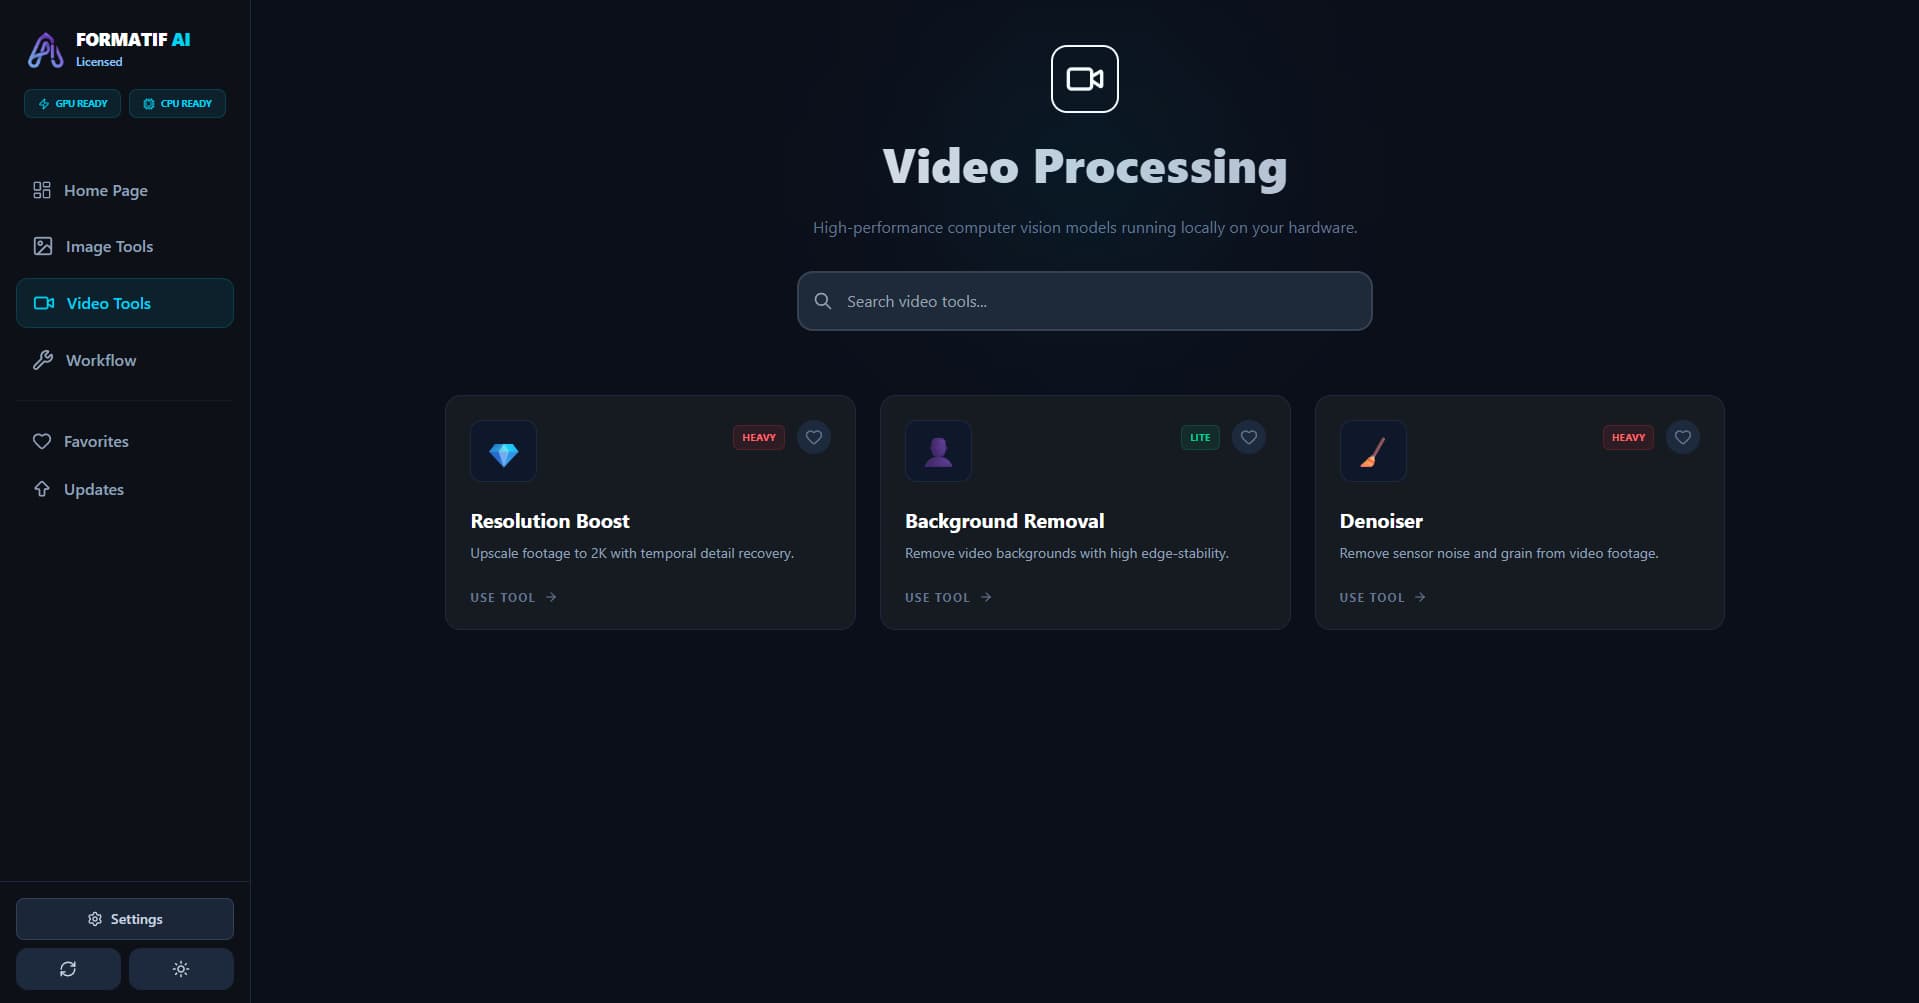Click the Background Removal card title

click(x=1004, y=521)
